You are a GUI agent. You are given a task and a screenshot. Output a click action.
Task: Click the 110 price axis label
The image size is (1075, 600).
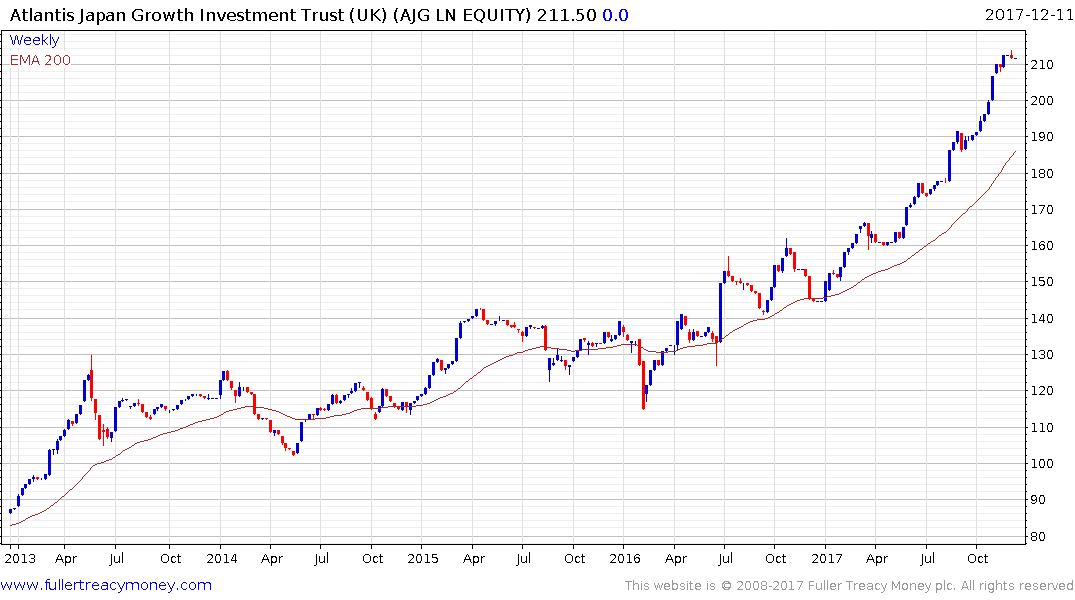(x=1042, y=427)
